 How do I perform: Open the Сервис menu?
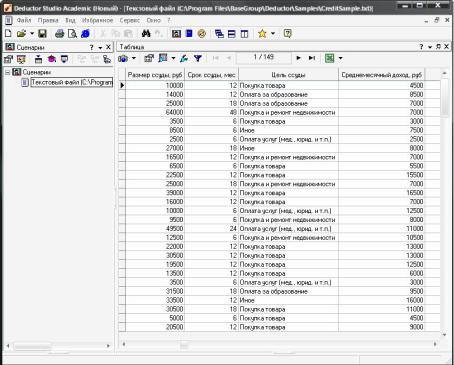(130, 20)
